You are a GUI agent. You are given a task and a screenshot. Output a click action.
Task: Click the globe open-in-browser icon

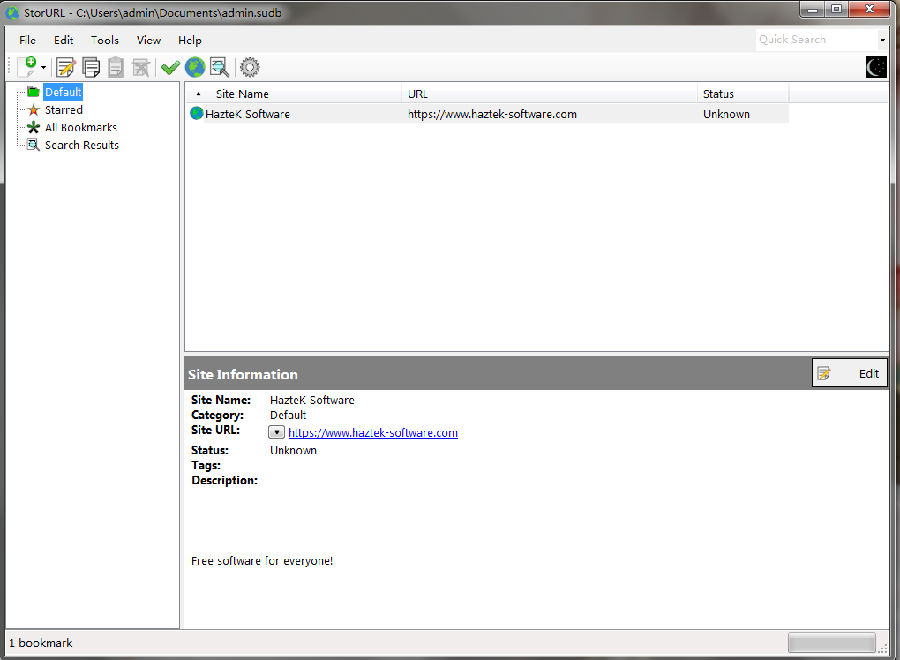195,67
